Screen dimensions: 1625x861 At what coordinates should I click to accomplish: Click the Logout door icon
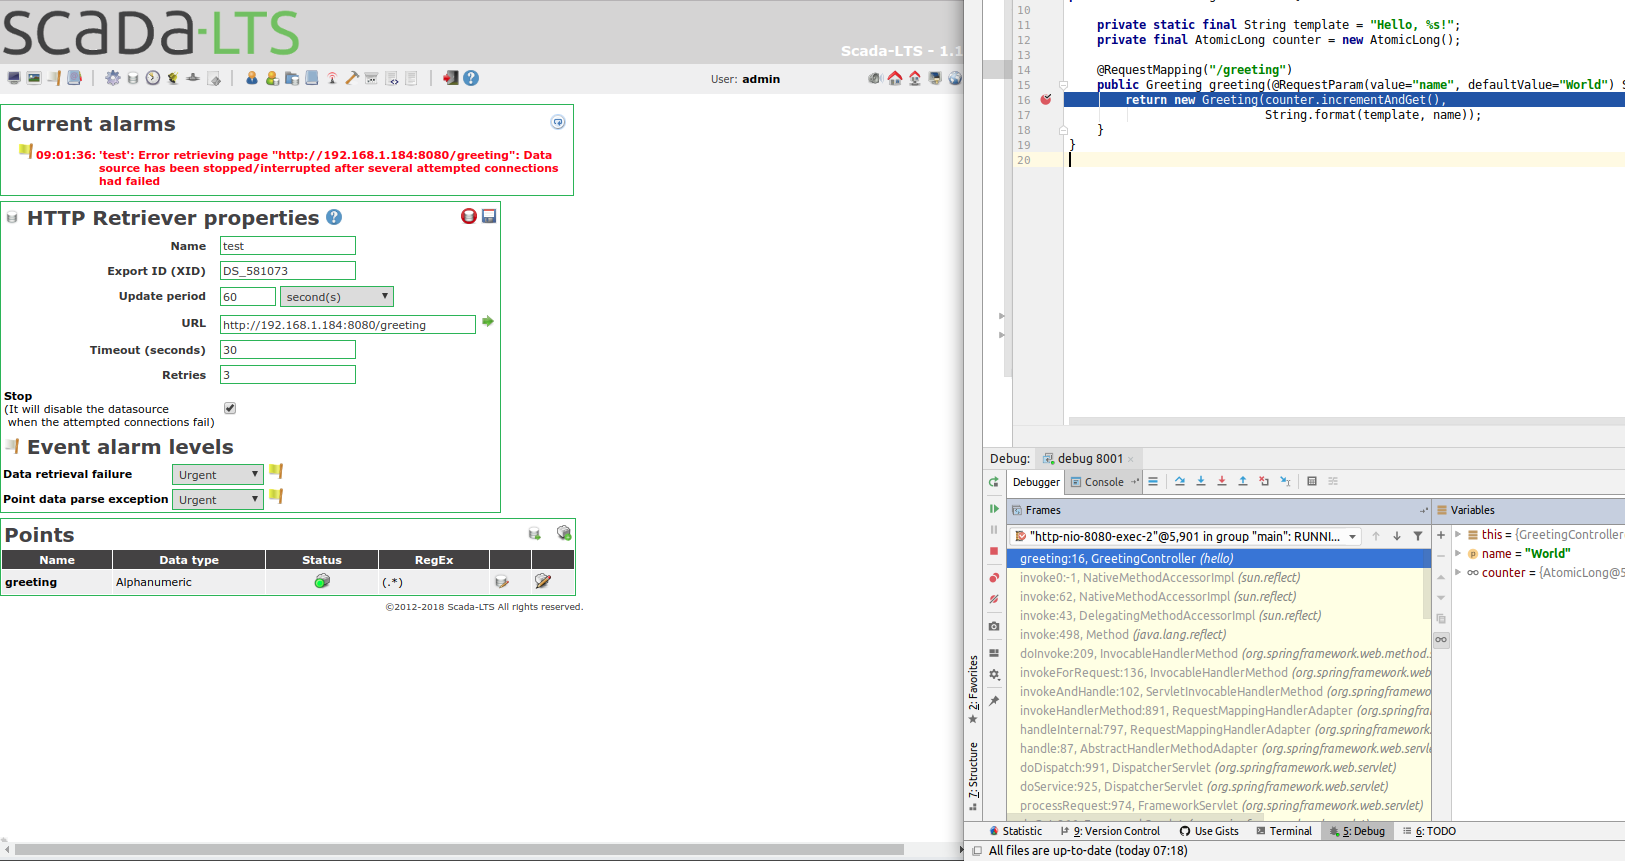451,78
